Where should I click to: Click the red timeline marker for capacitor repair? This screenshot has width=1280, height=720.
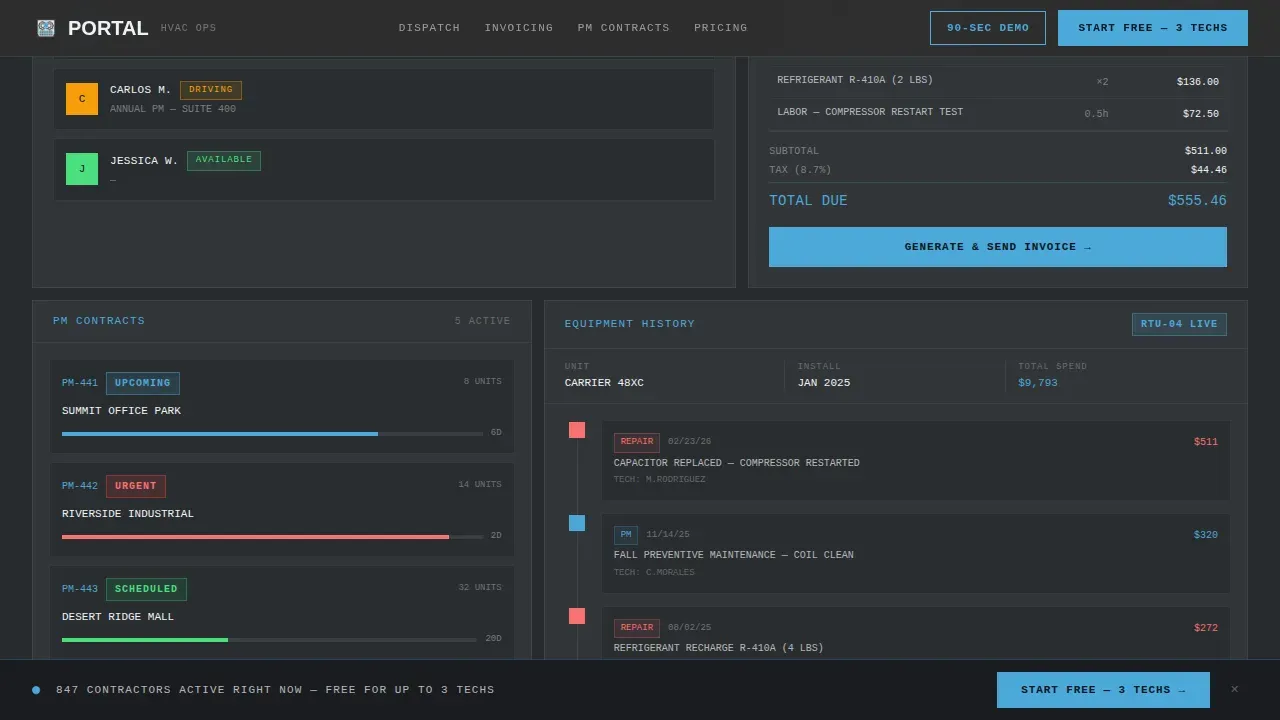coord(577,430)
